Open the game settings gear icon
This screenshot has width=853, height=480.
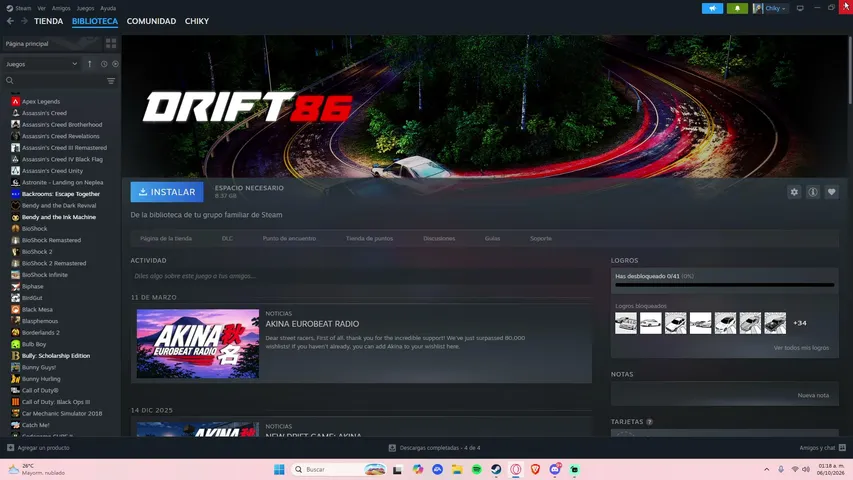tap(794, 192)
